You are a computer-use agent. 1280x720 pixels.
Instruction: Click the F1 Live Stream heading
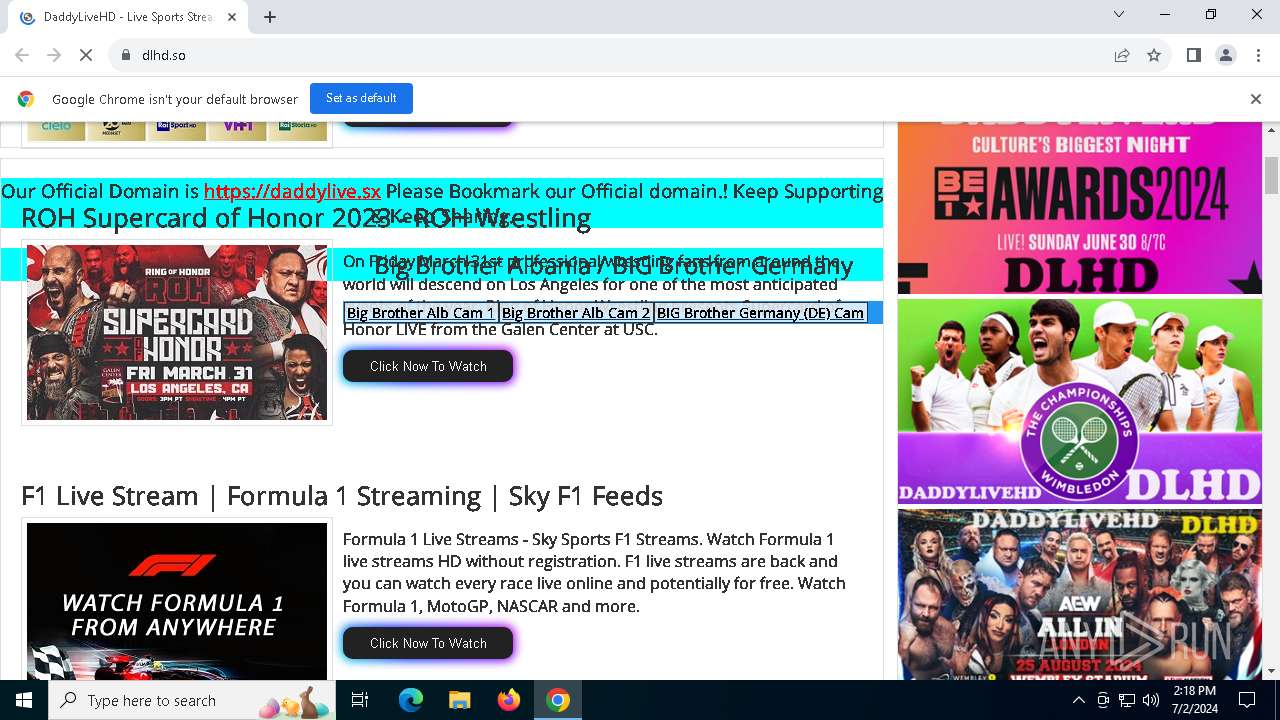(342, 496)
